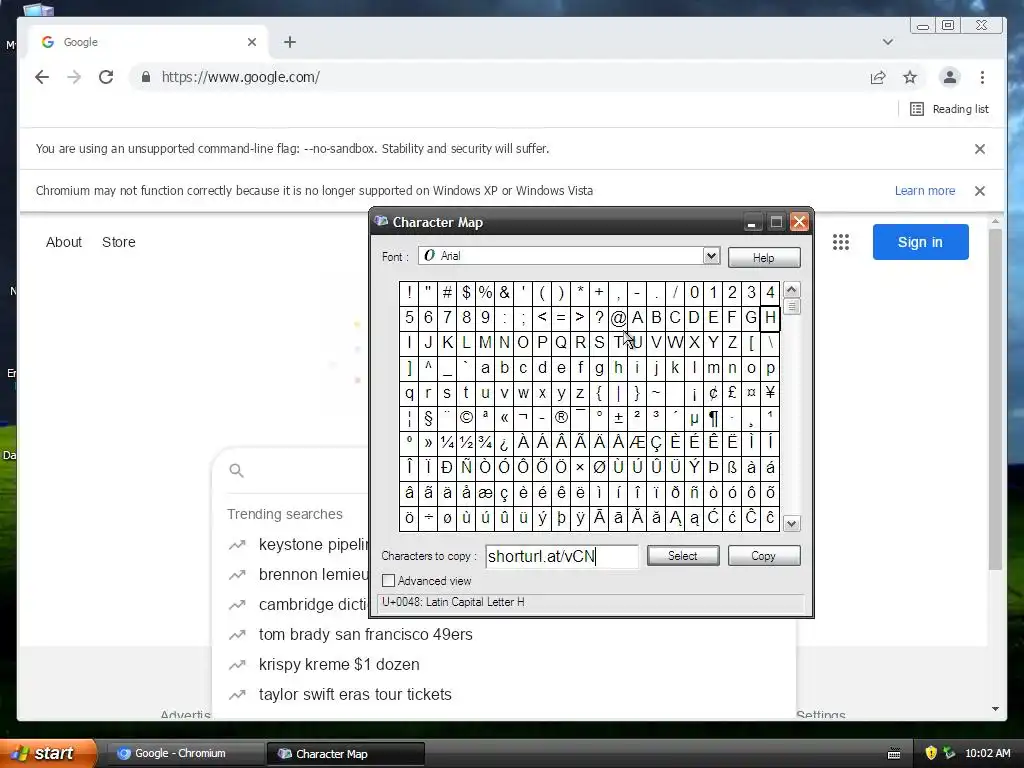Open the Google apps grid
This screenshot has height=768, width=1024.
click(x=840, y=242)
